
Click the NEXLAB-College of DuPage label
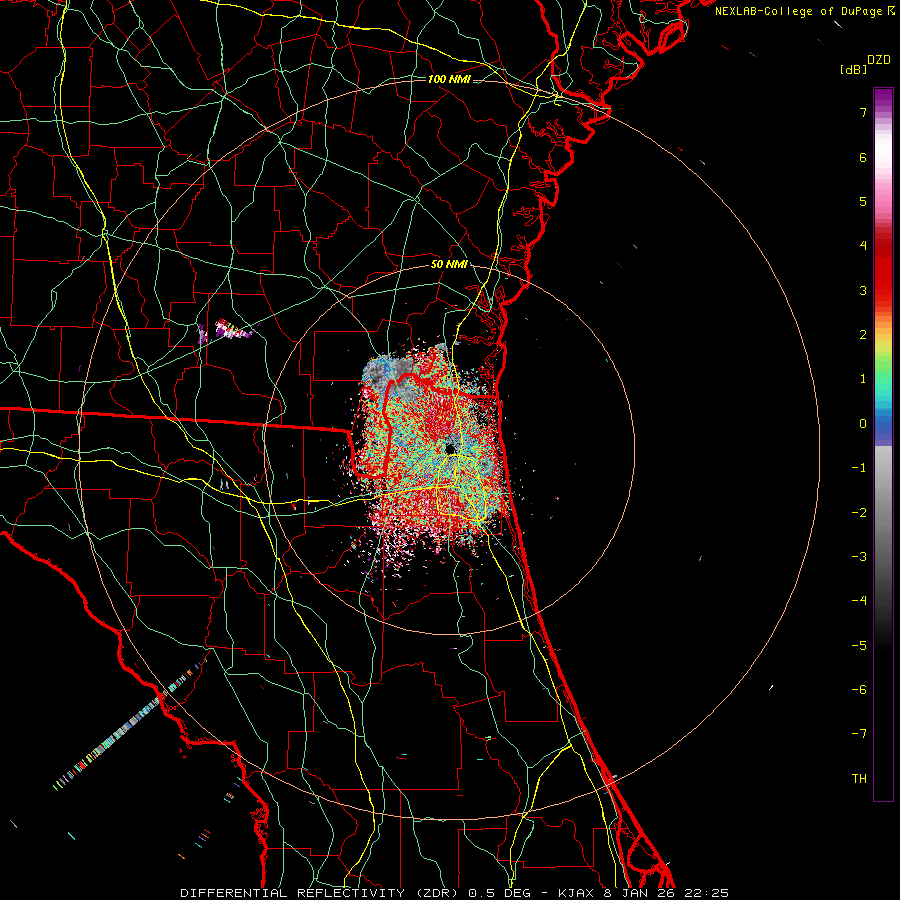coord(798,11)
